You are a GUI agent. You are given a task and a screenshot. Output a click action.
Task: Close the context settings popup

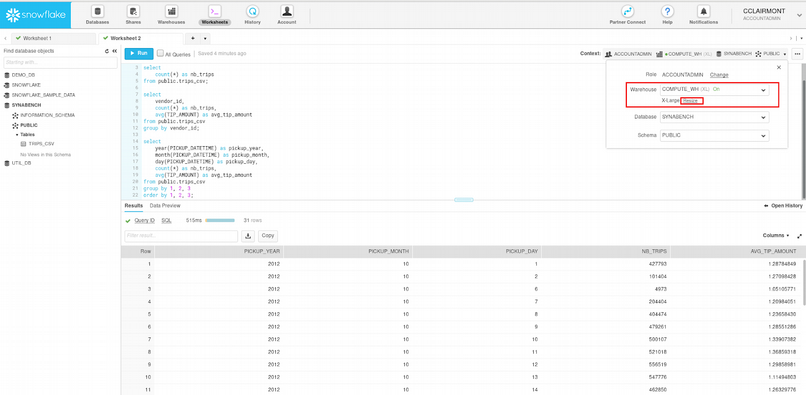pos(778,67)
